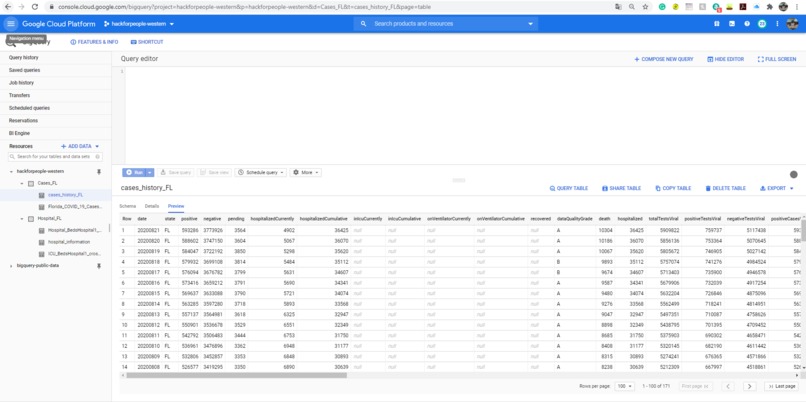Open the ADD DATA dropdown
The width and height of the screenshot is (806, 402).
80,147
